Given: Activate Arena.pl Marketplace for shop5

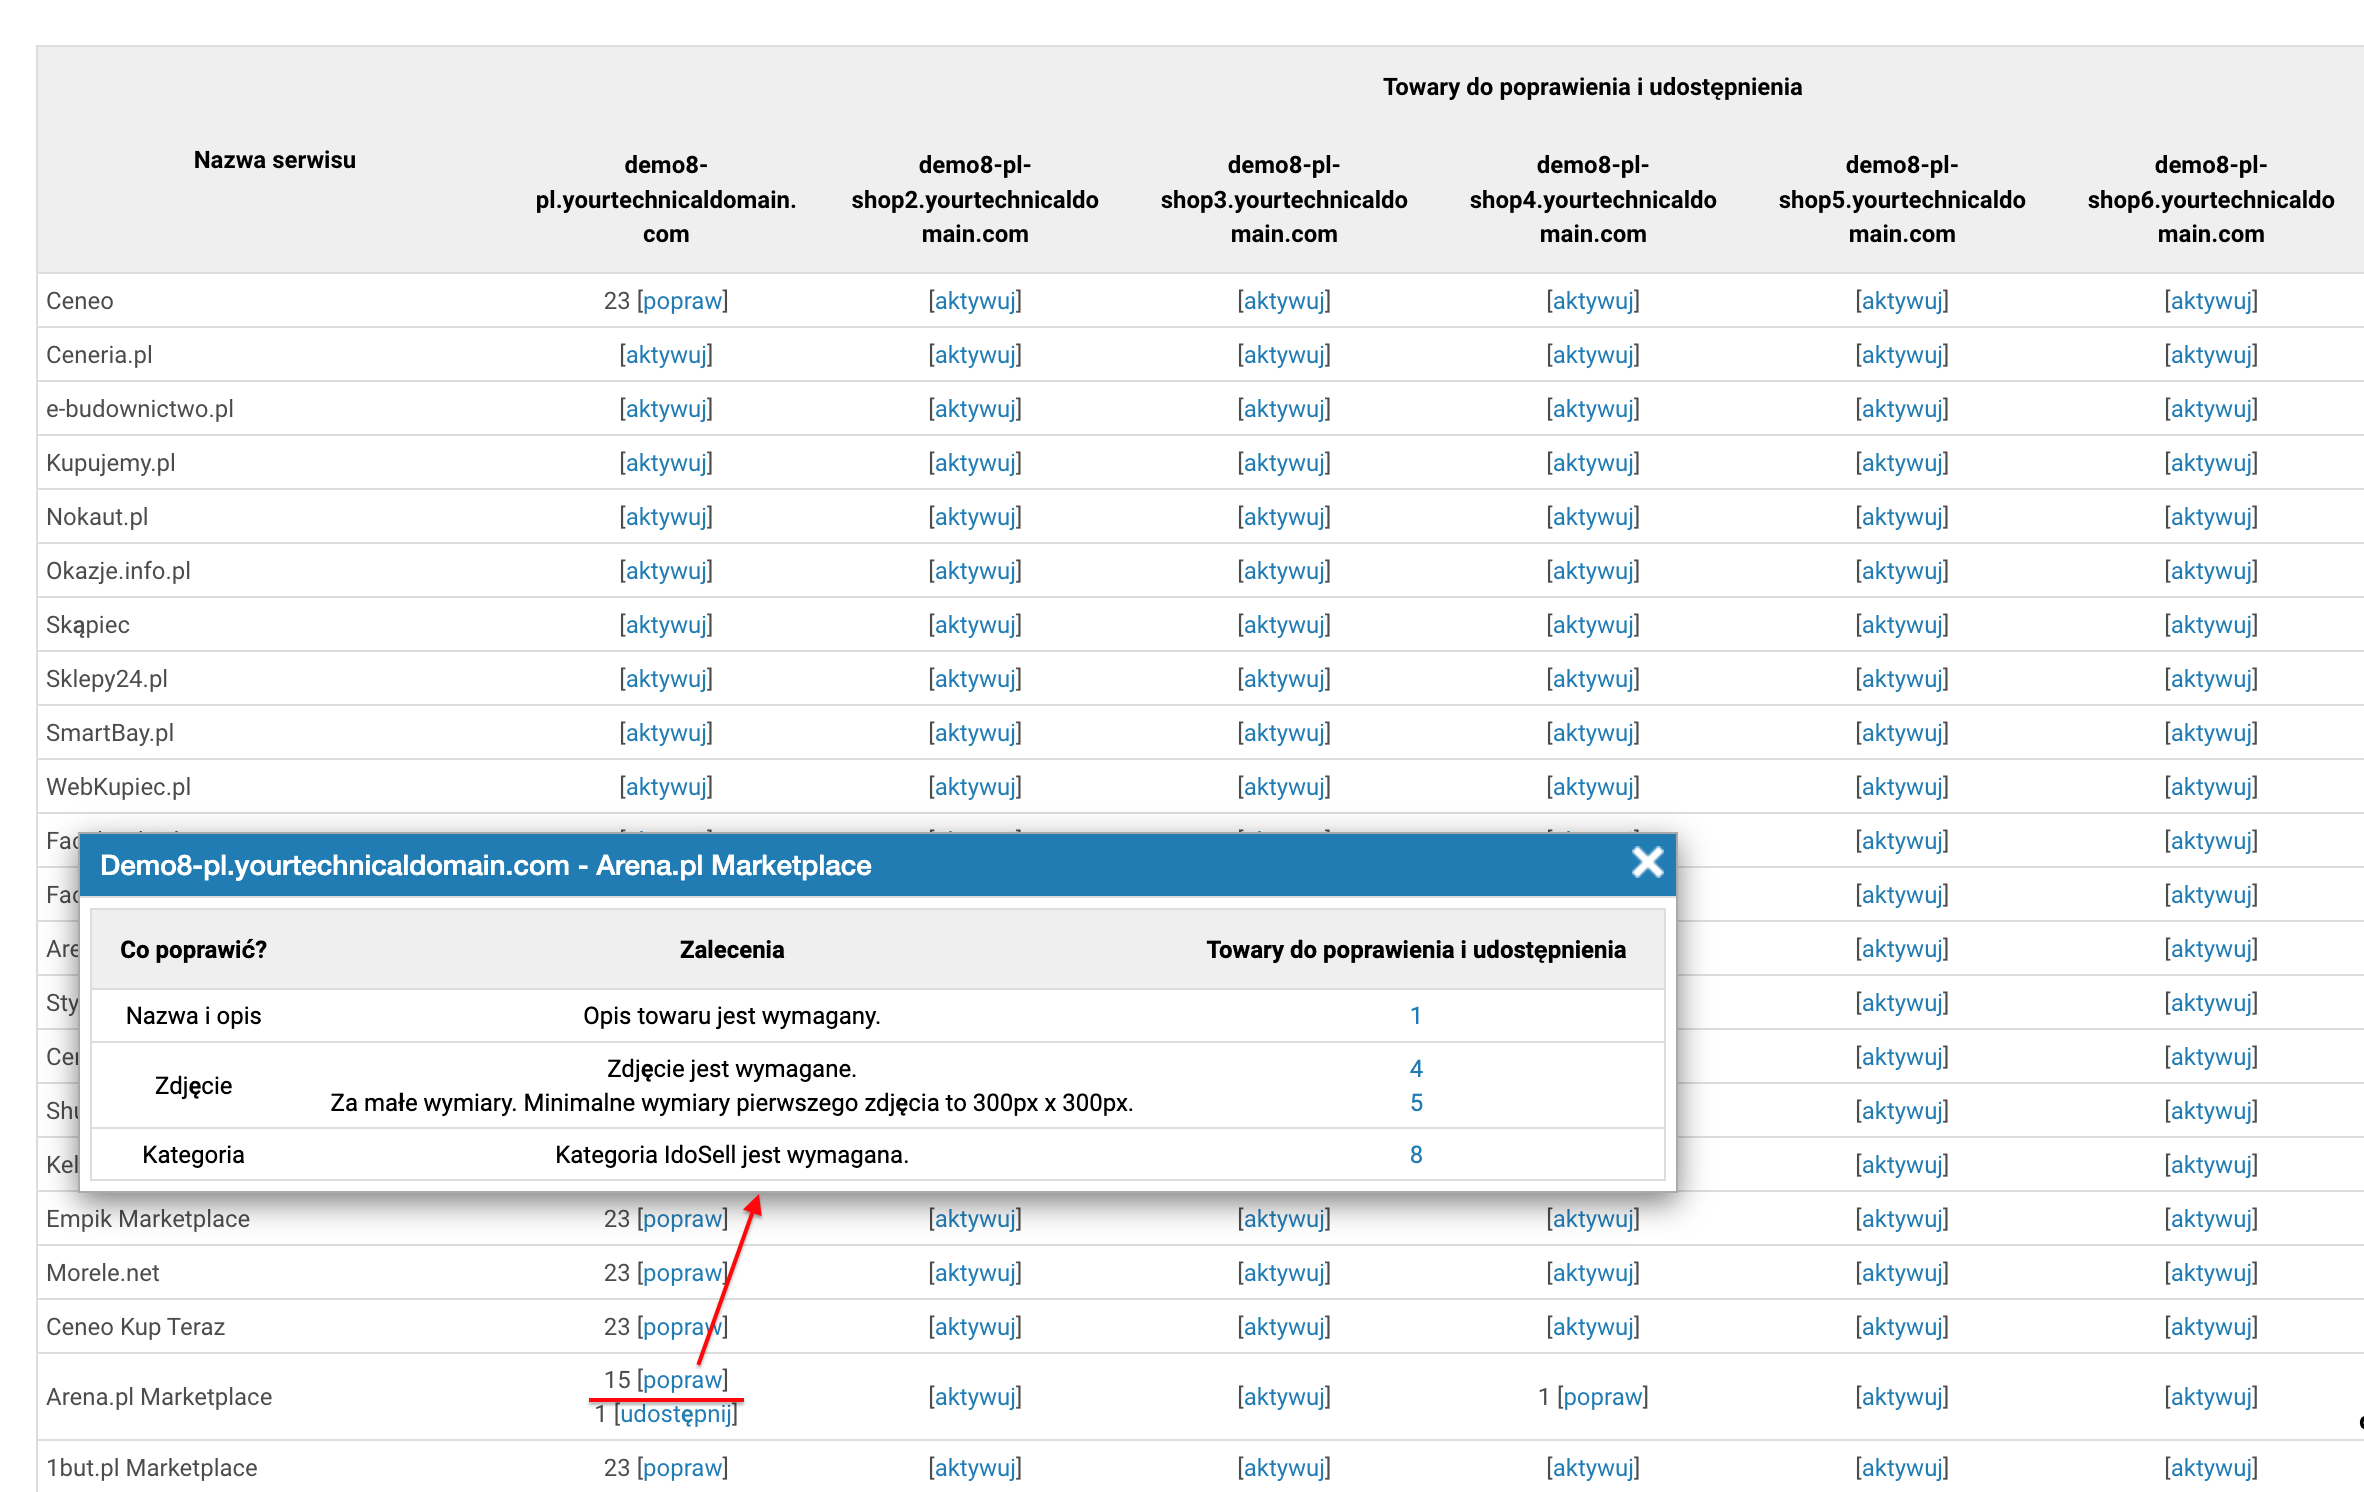Looking at the screenshot, I should [1902, 1397].
